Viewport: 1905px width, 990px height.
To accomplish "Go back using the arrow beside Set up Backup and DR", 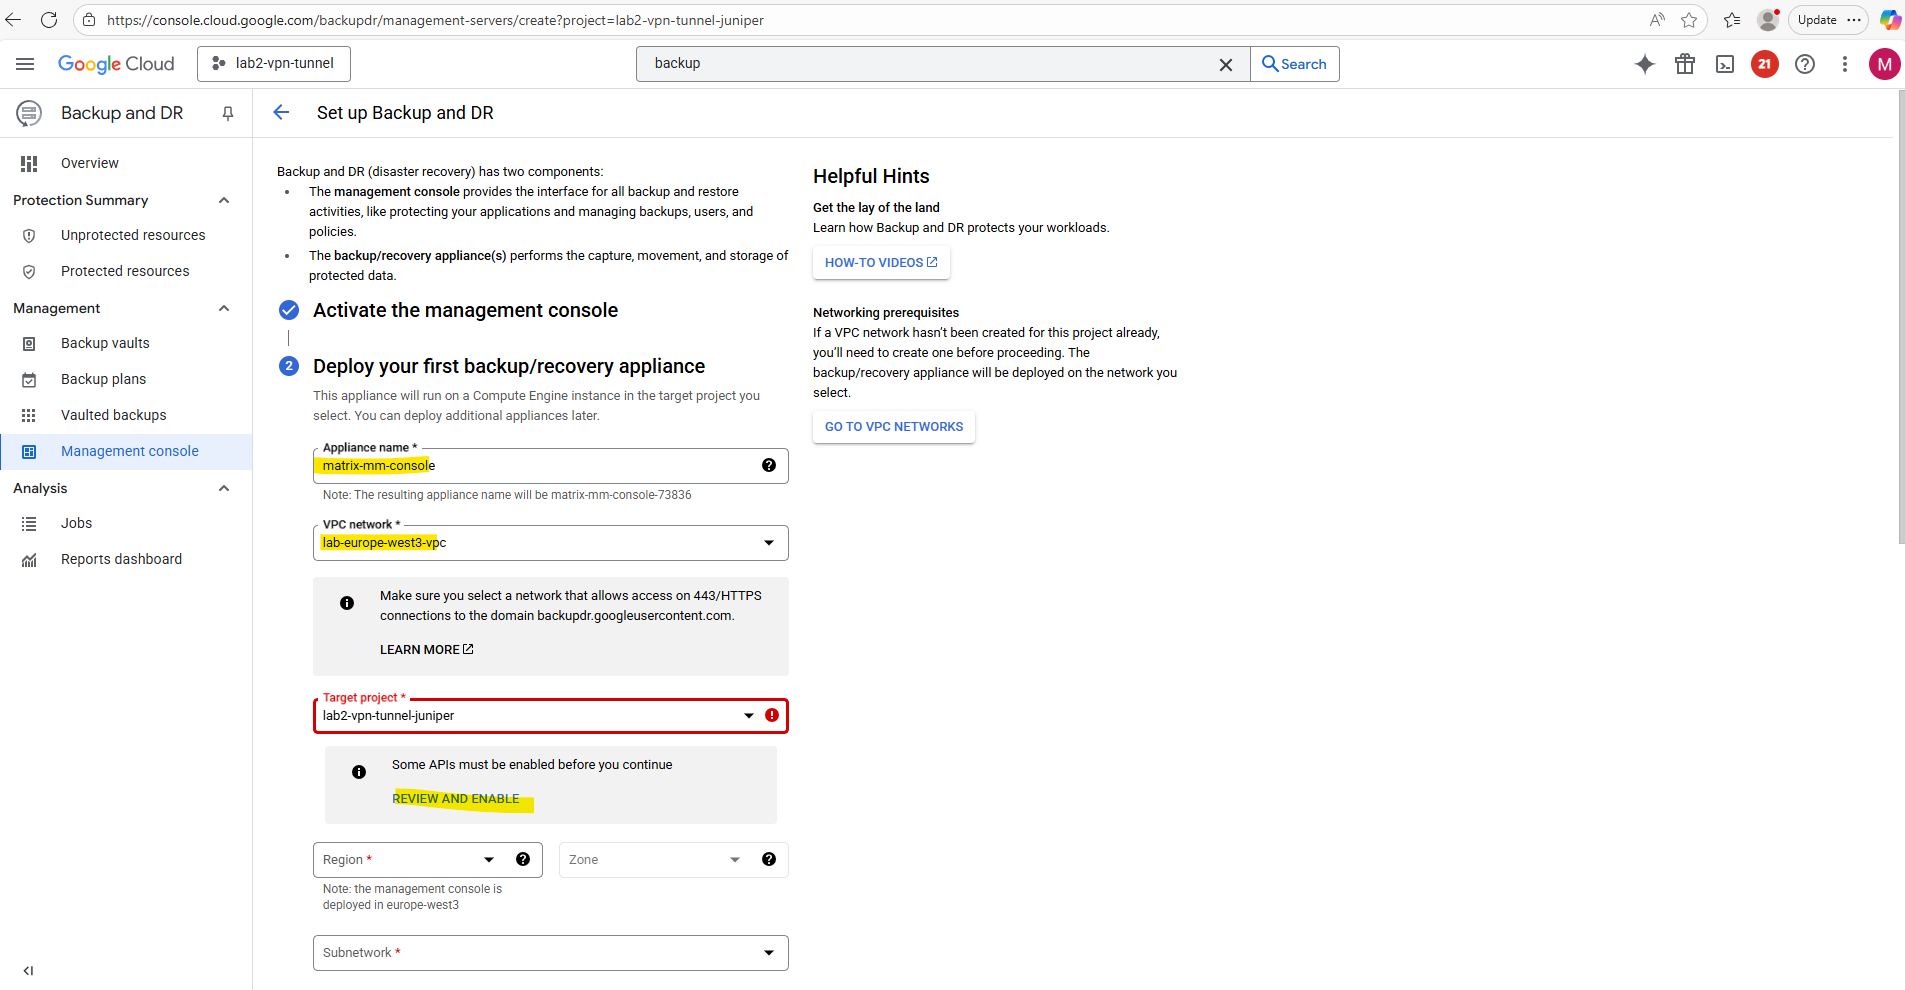I will pyautogui.click(x=281, y=113).
